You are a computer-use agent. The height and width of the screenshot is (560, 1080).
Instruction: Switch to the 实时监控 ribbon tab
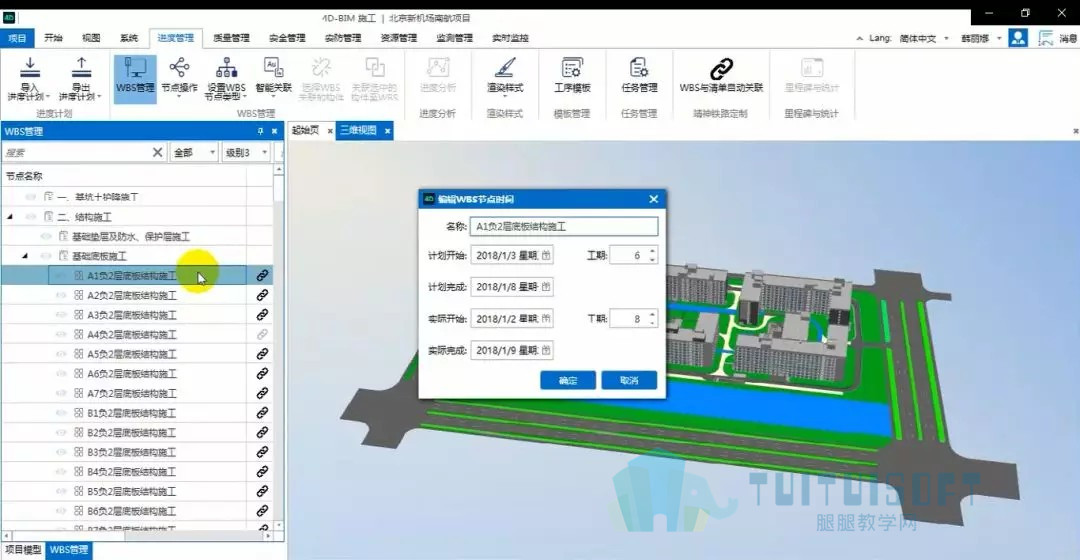510,38
